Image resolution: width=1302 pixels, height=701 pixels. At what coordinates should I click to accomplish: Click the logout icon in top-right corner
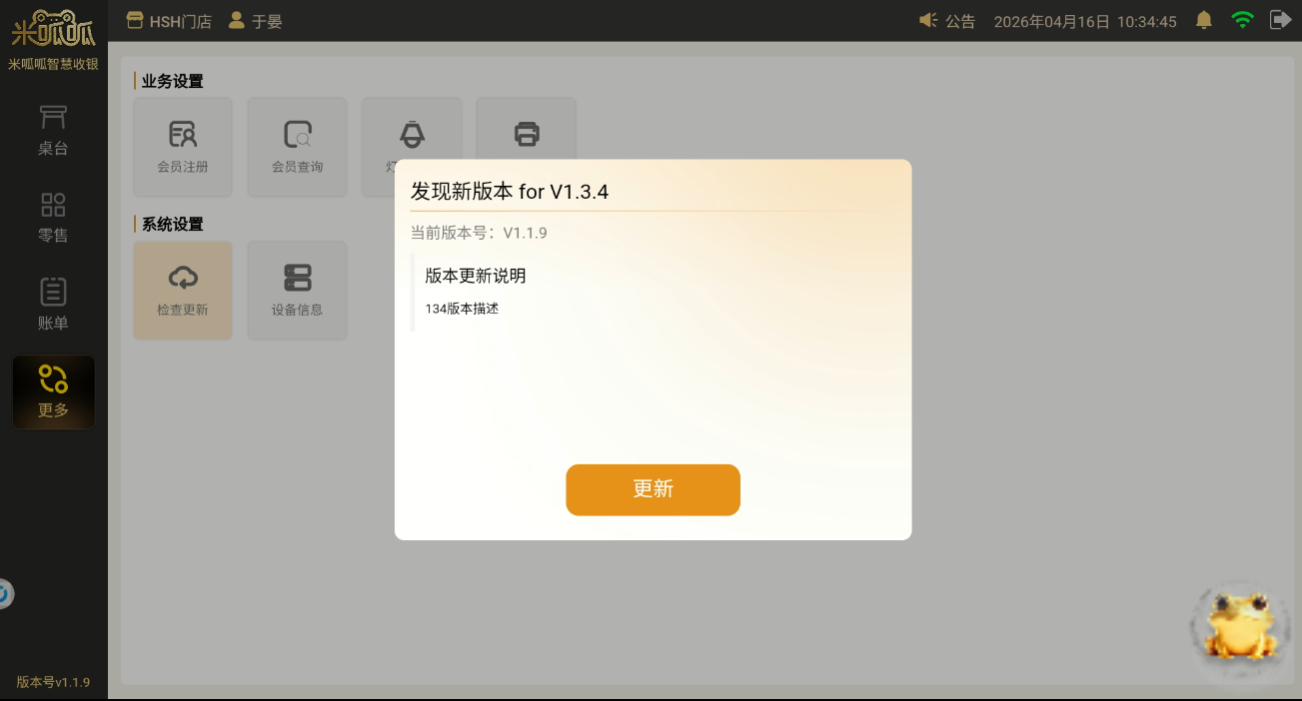pyautogui.click(x=1279, y=20)
